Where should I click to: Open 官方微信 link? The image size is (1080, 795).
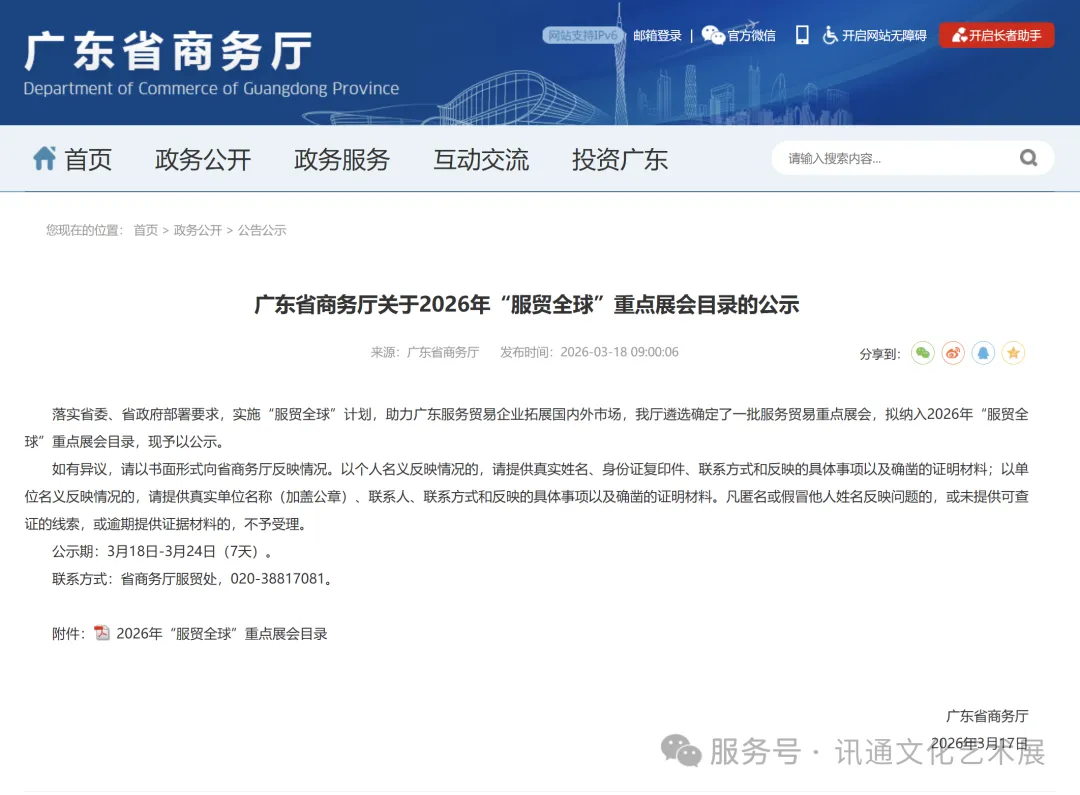click(751, 35)
